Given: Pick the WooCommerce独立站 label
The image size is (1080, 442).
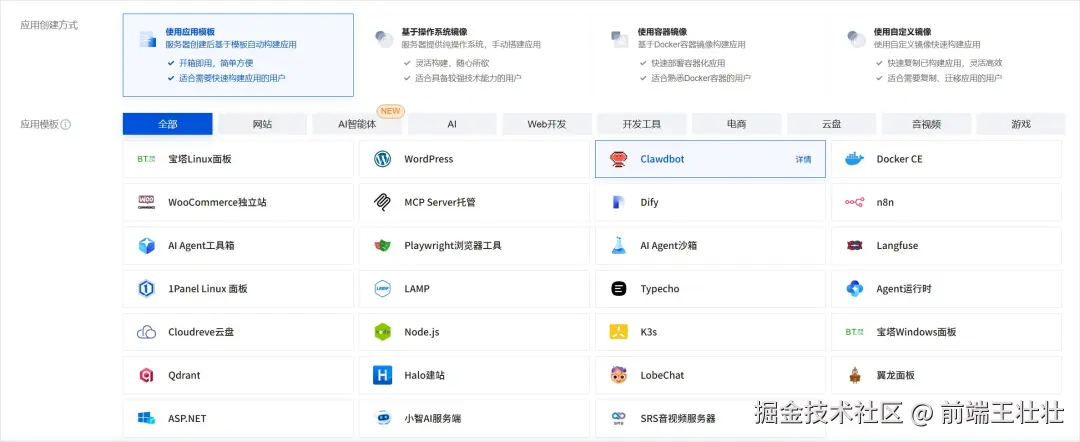Looking at the screenshot, I should pyautogui.click(x=217, y=202).
